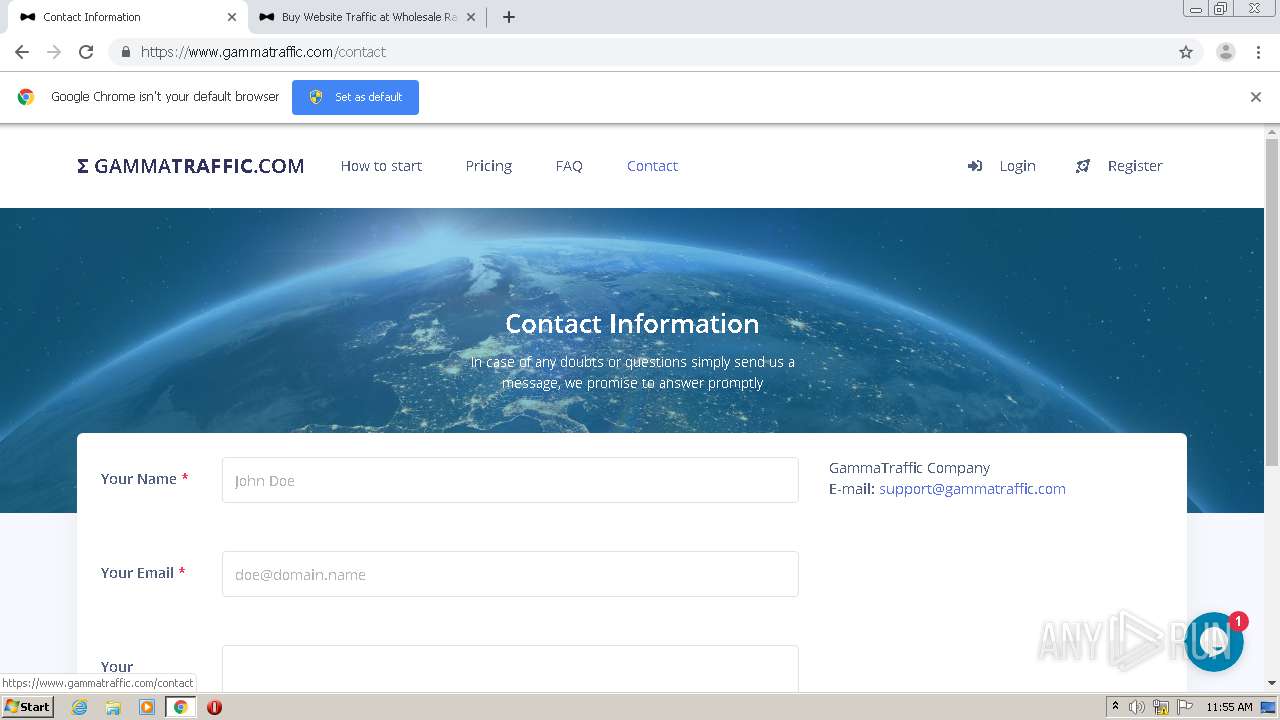The width and height of the screenshot is (1280, 720).
Task: Select the Chrome taskbar icon
Action: tap(181, 707)
